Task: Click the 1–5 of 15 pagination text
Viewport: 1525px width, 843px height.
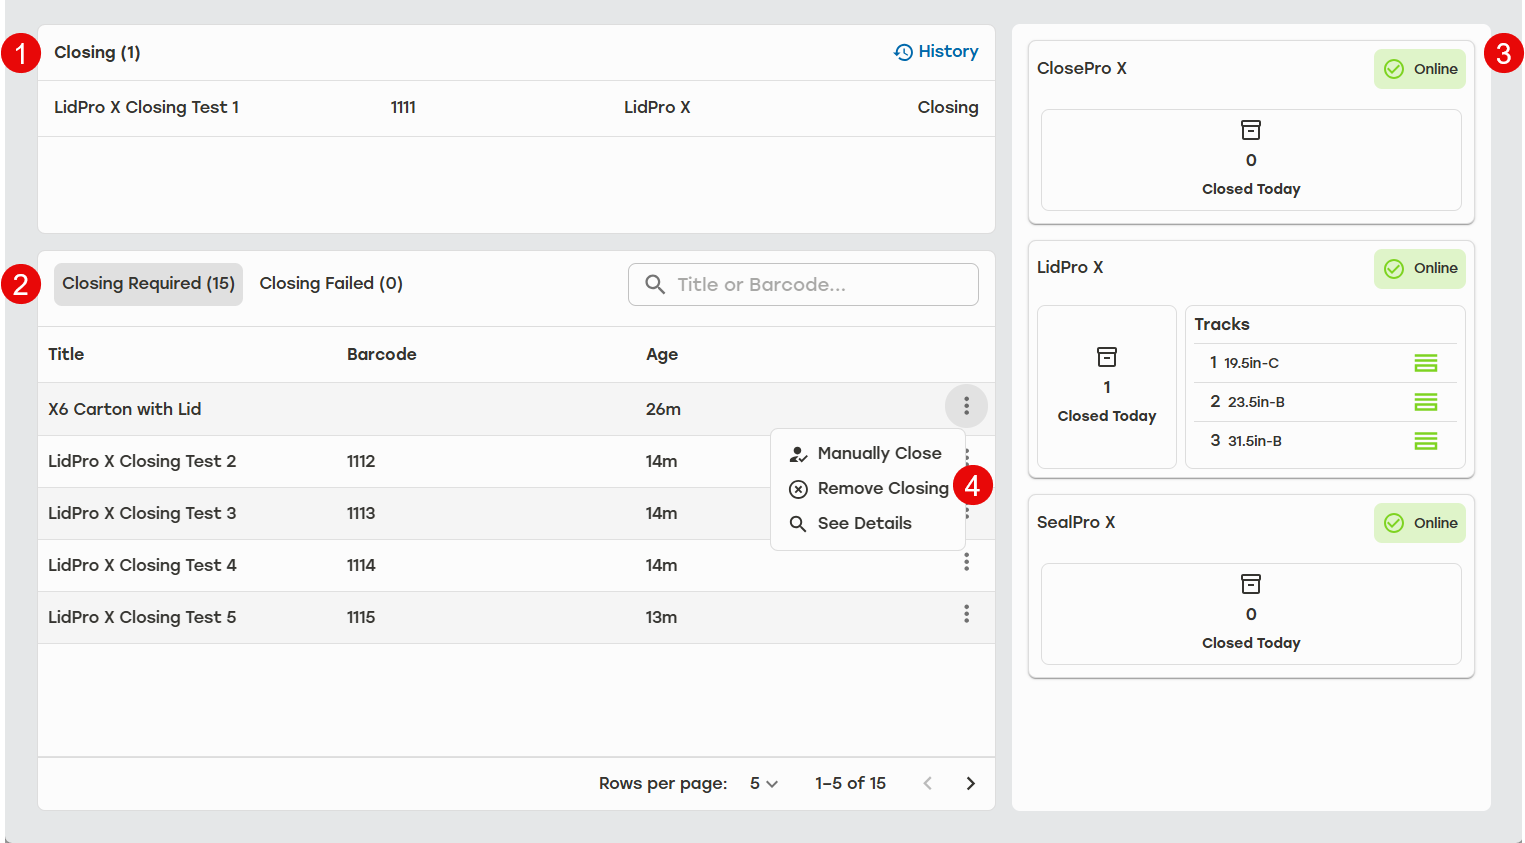Action: click(x=850, y=784)
